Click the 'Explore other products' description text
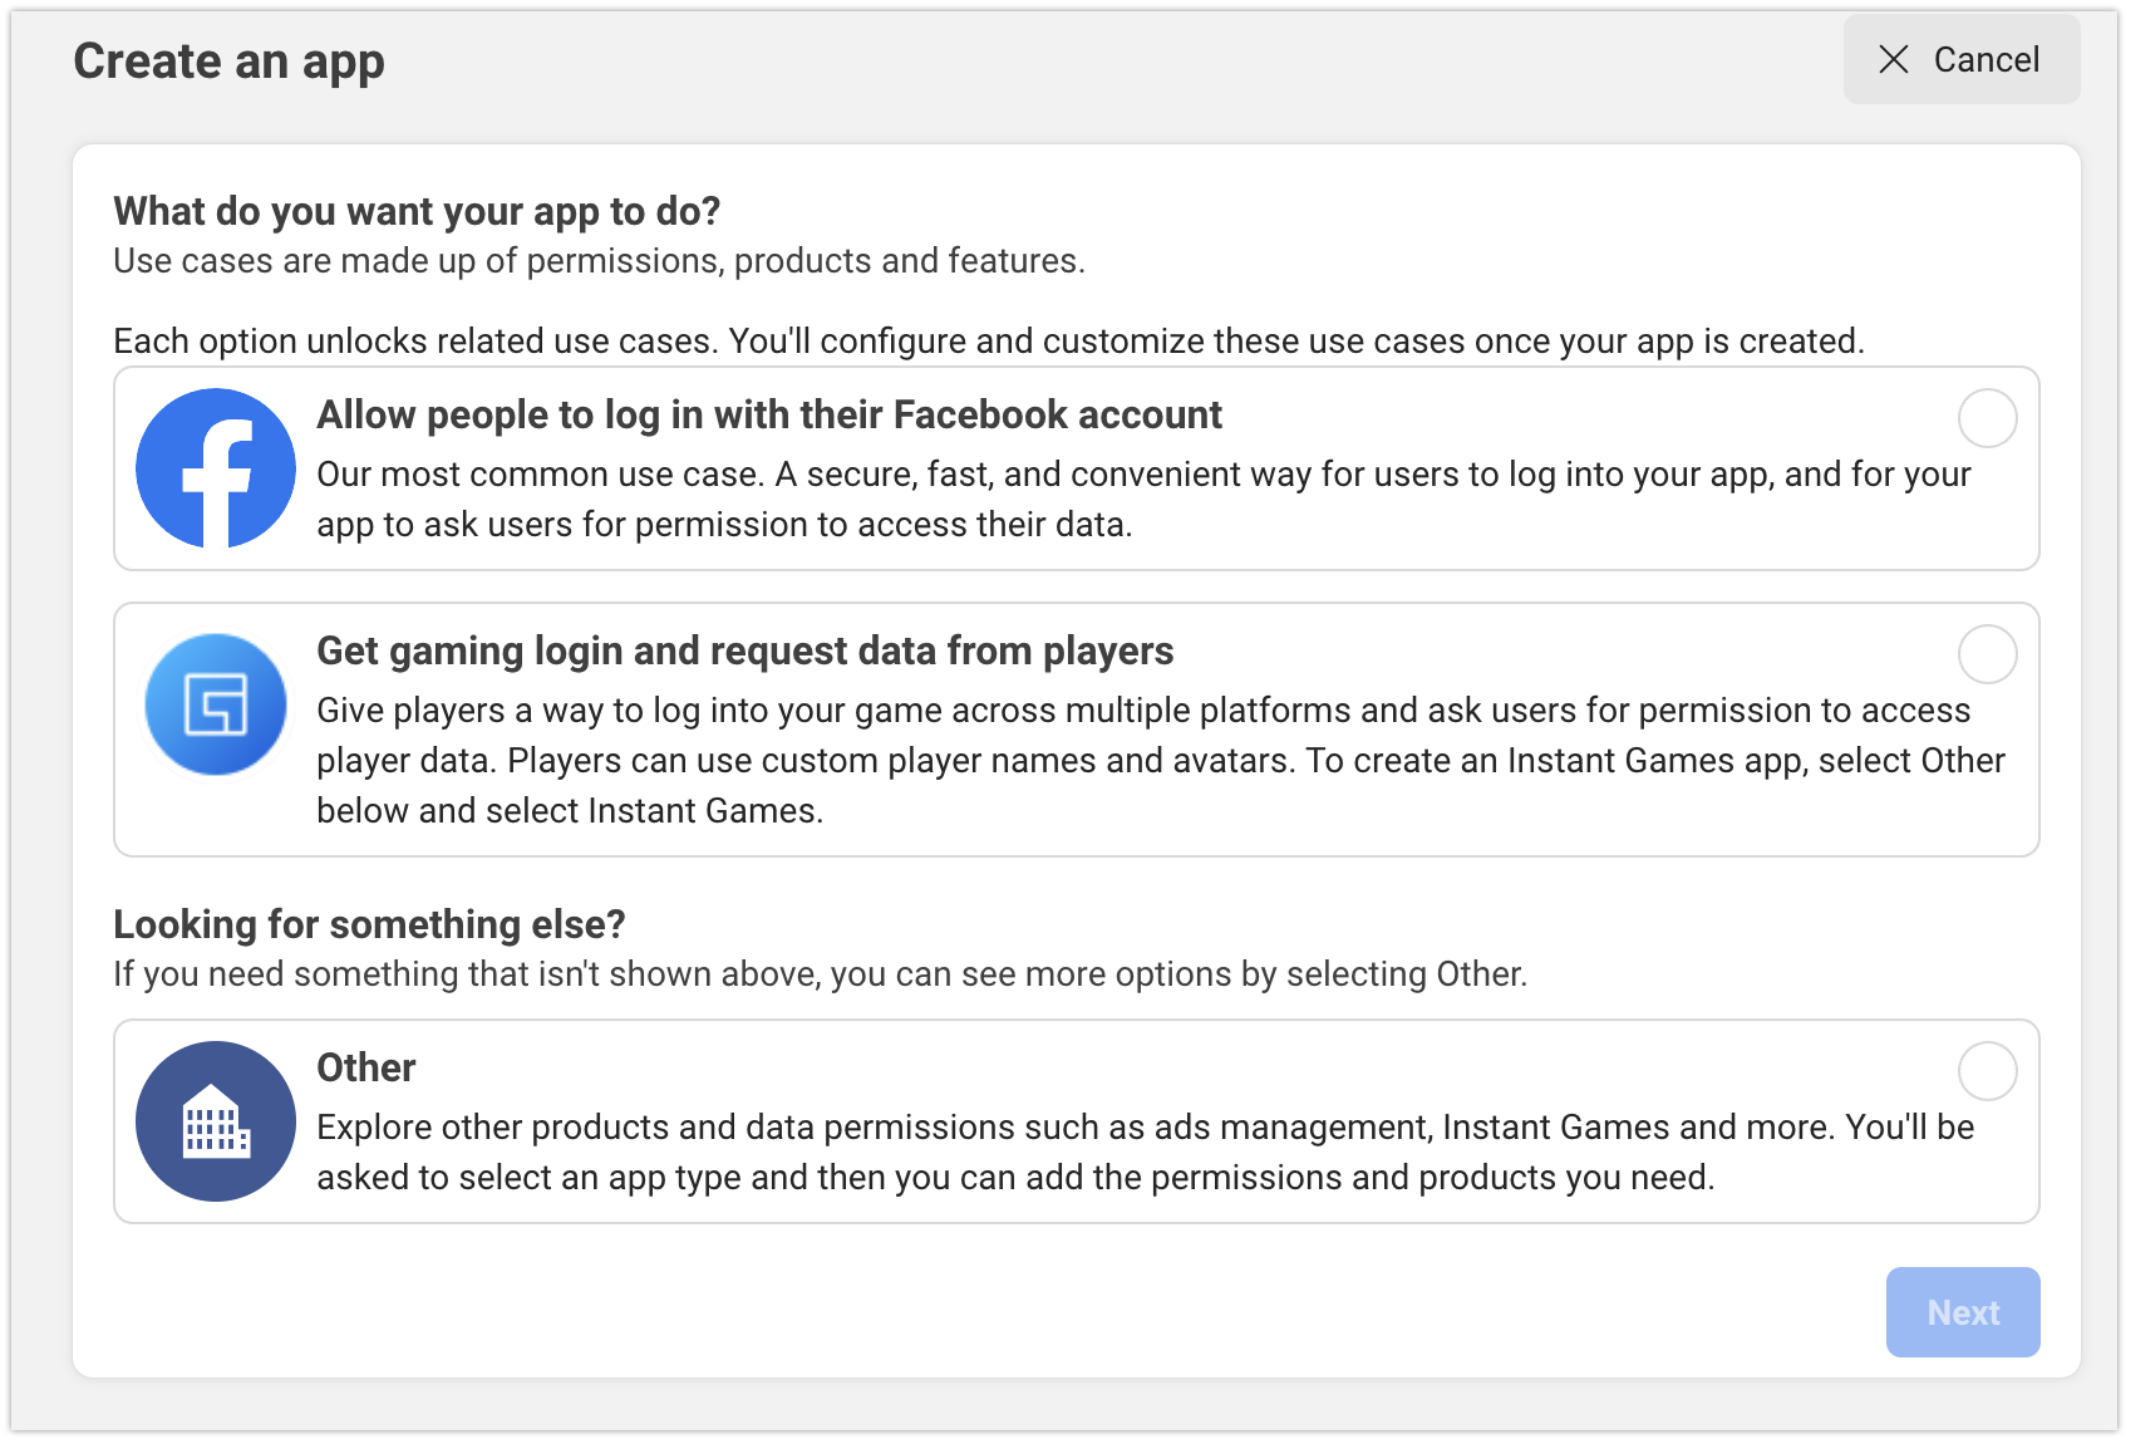The image size is (2129, 1442). click(1145, 1152)
